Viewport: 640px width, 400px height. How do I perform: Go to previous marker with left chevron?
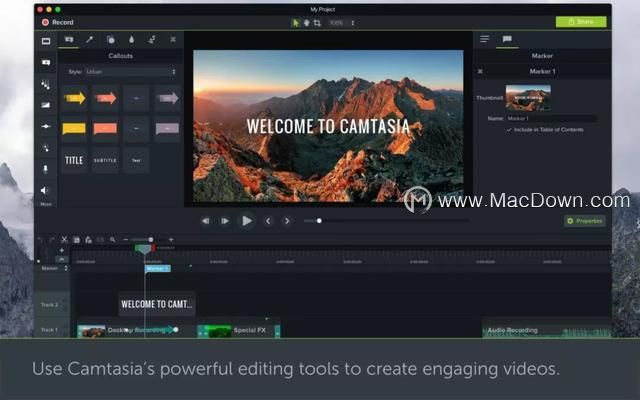click(x=268, y=221)
